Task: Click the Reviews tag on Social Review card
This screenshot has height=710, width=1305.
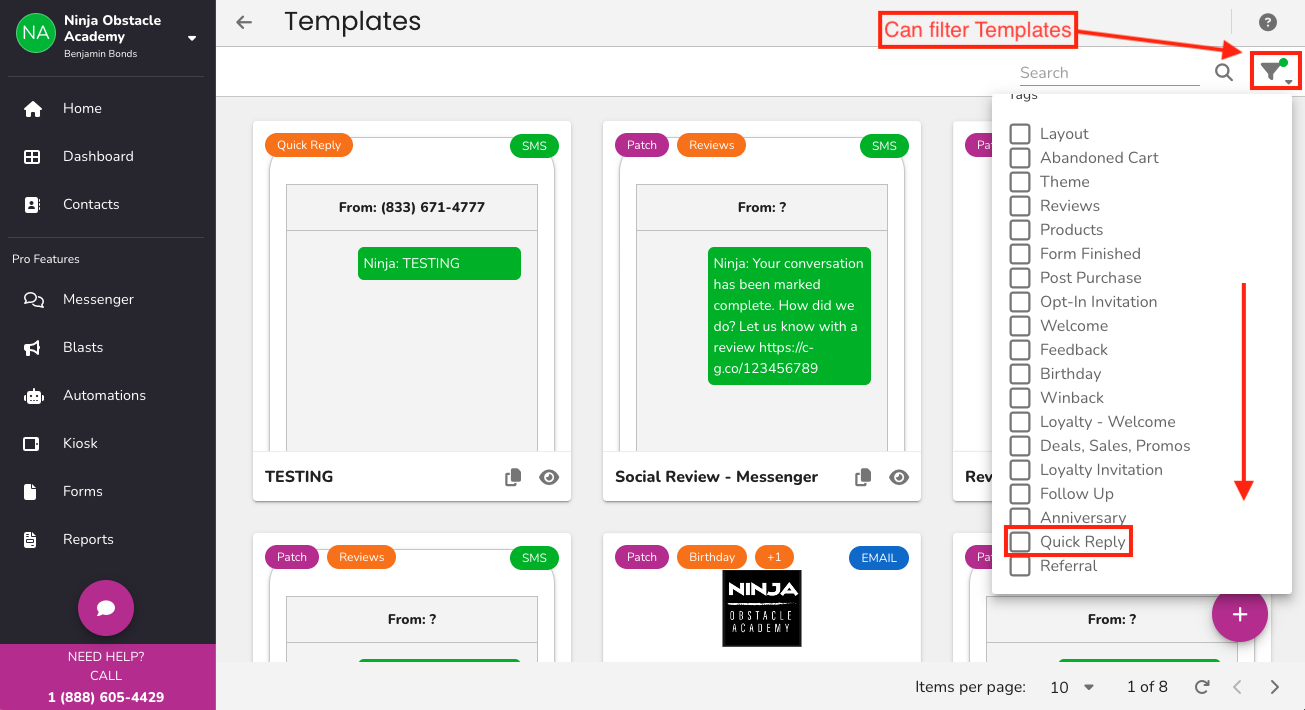Action: tap(712, 145)
